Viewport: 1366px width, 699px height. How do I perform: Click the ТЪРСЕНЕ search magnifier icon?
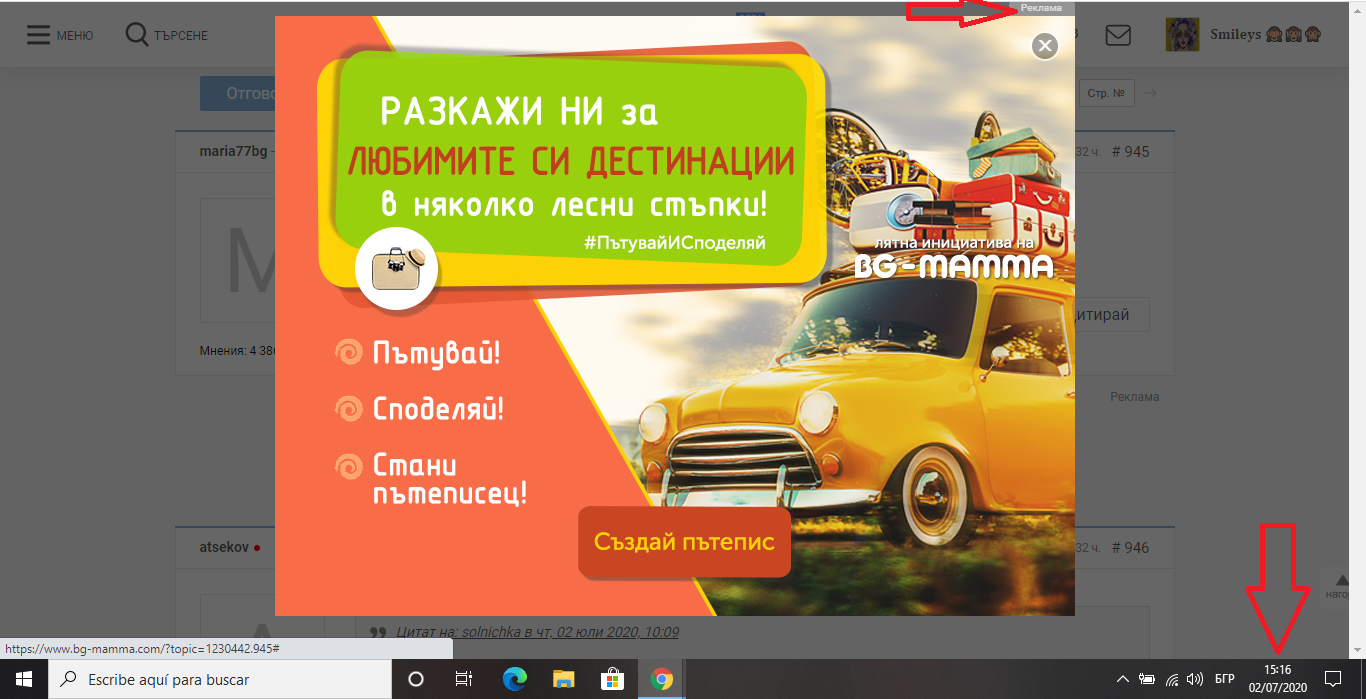click(x=137, y=35)
